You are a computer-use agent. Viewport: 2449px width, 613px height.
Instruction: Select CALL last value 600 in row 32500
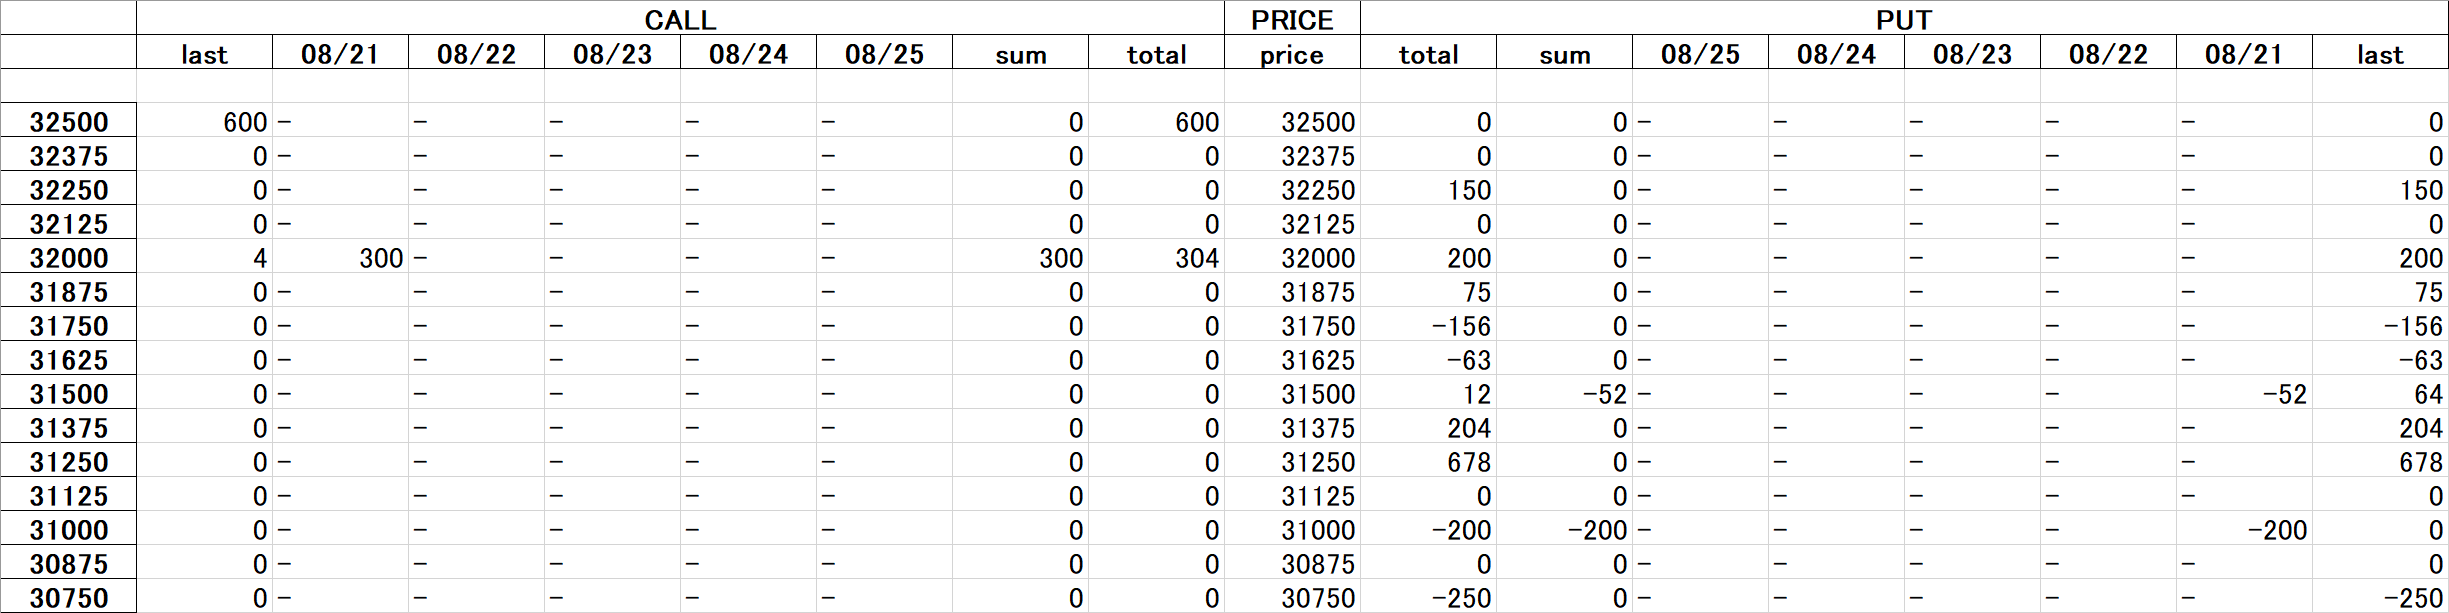coord(204,121)
